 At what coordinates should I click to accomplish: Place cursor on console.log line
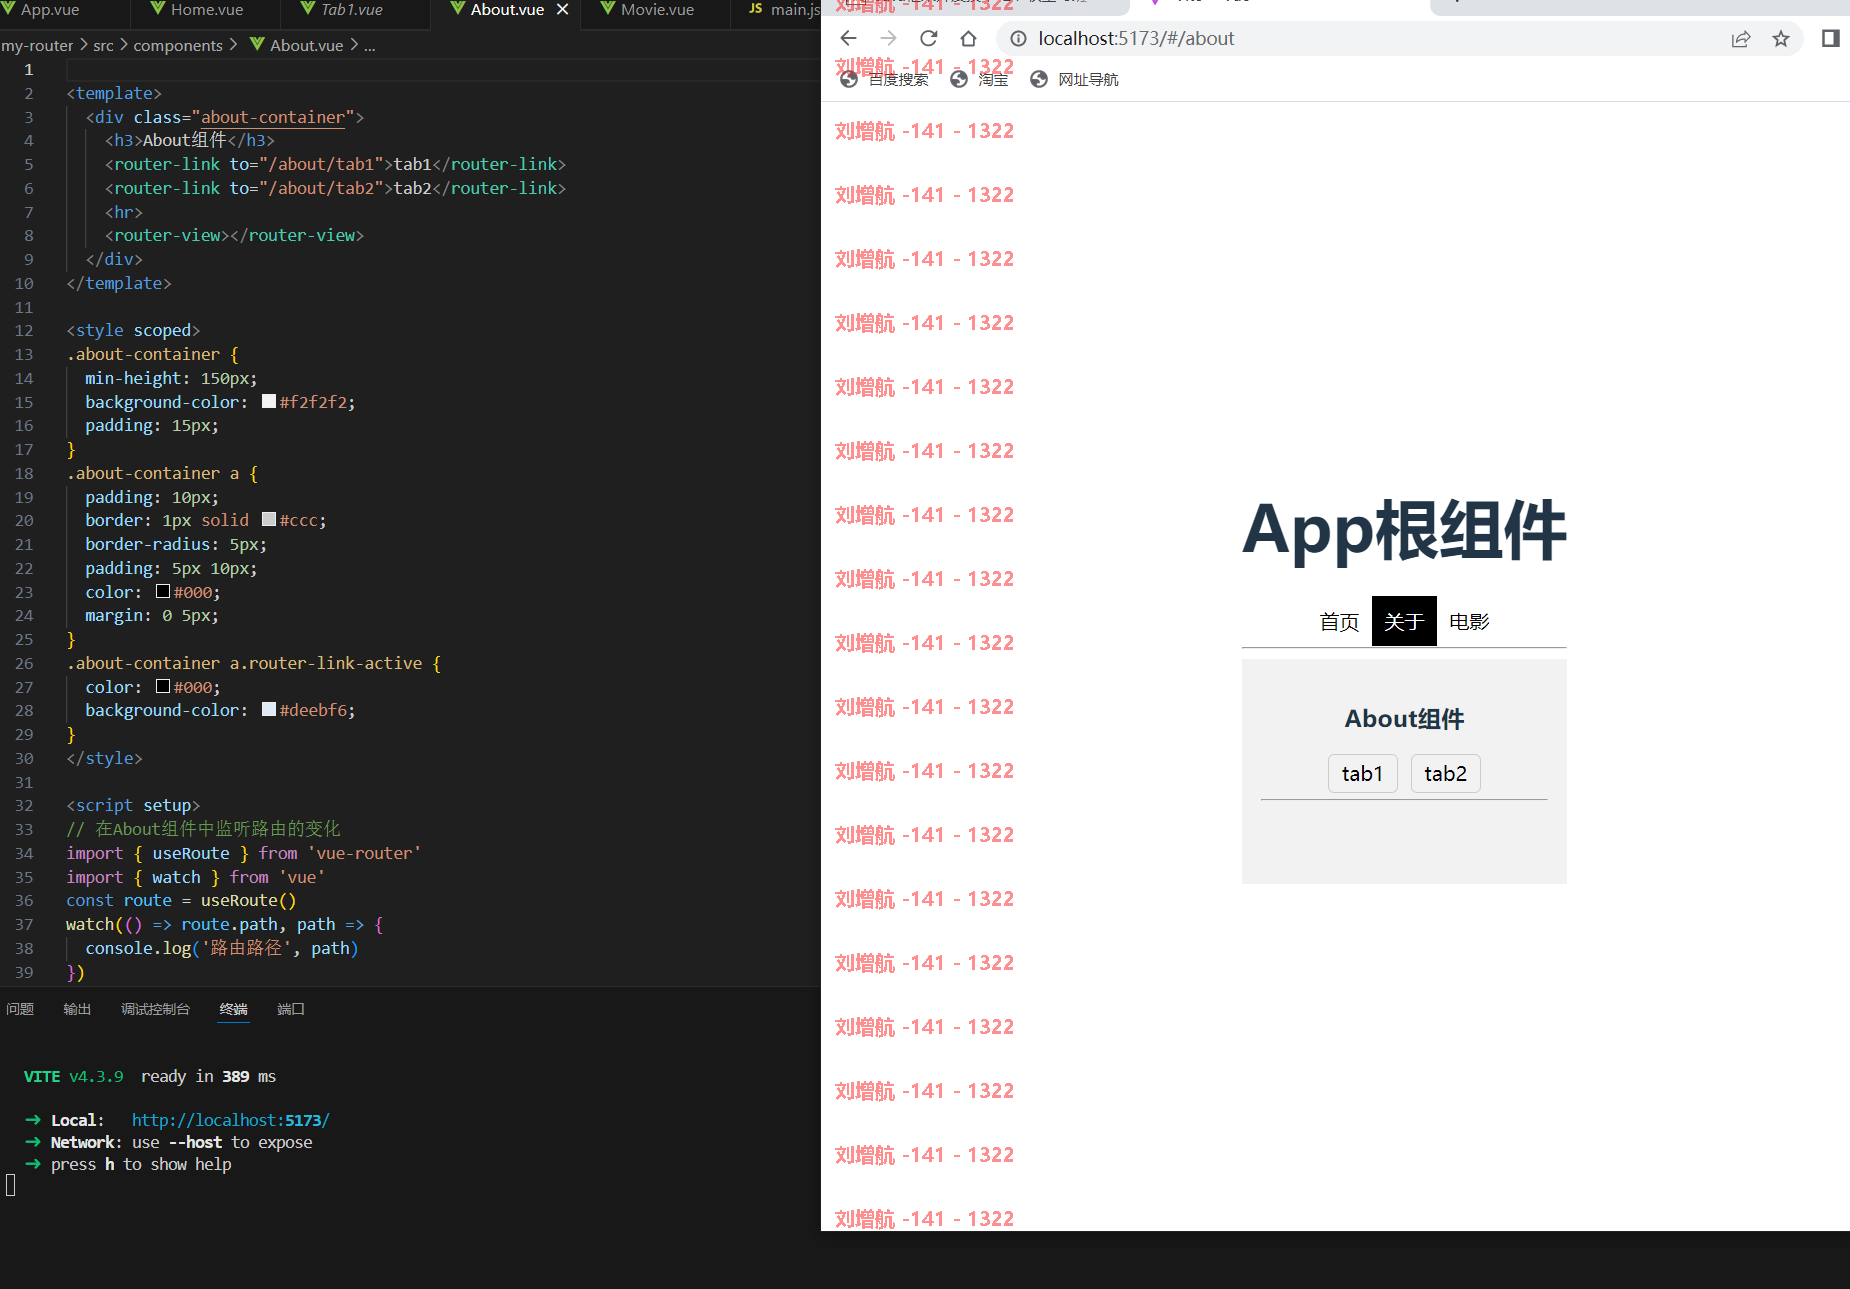pos(221,948)
